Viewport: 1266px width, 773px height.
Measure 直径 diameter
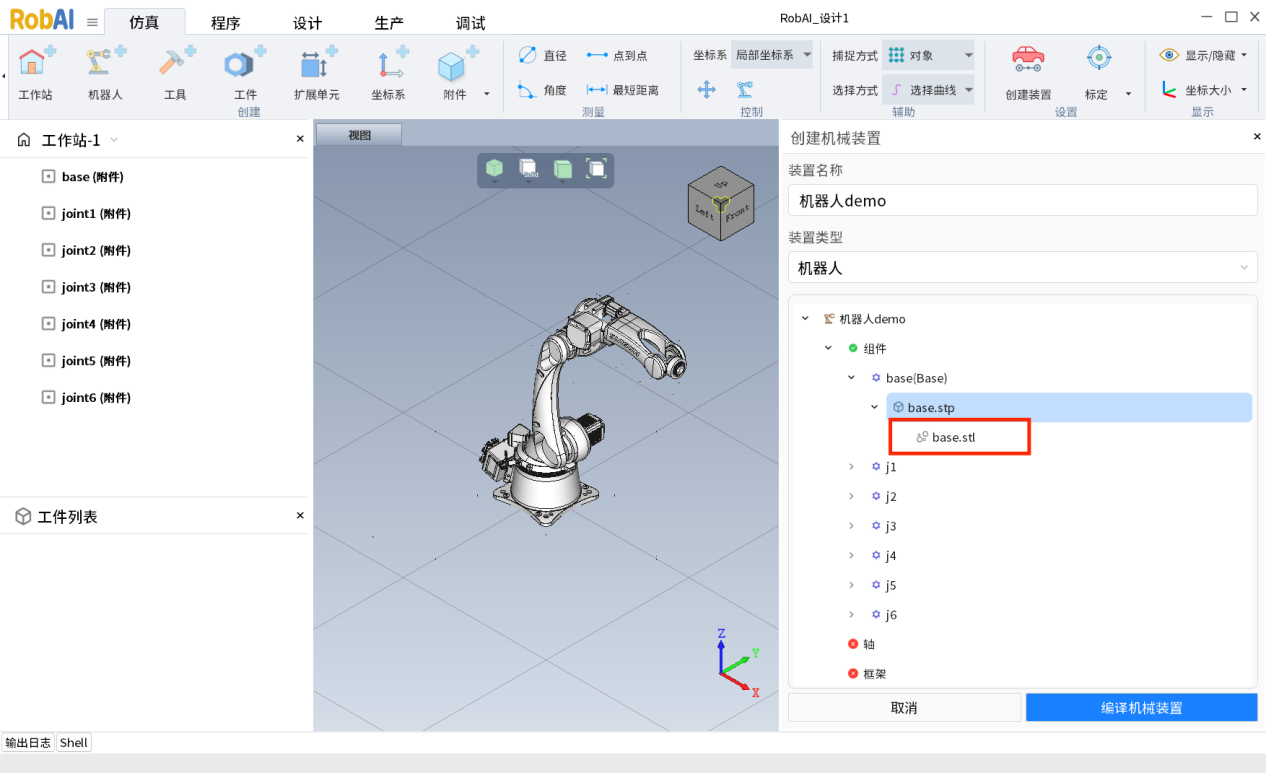[x=542, y=56]
